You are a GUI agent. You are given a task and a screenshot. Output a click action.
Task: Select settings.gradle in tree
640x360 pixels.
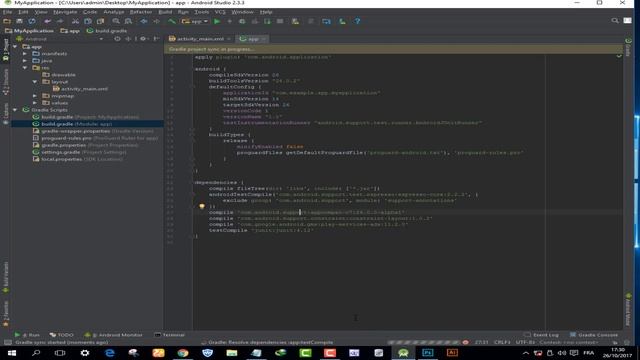pos(78,152)
